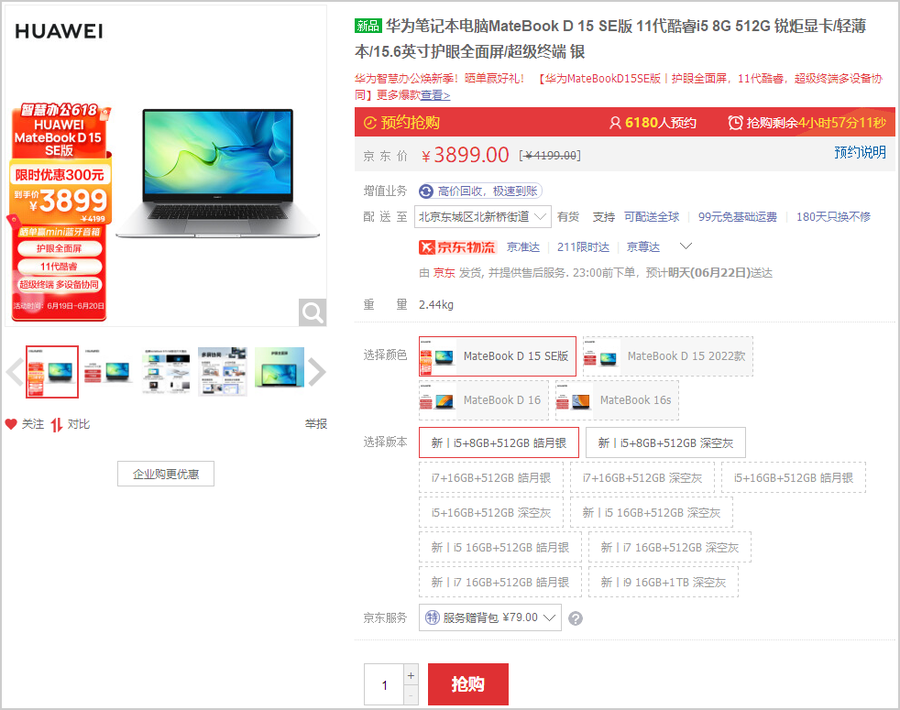Click the 预约说明 link
Viewport: 900px width, 710px height.
click(860, 152)
